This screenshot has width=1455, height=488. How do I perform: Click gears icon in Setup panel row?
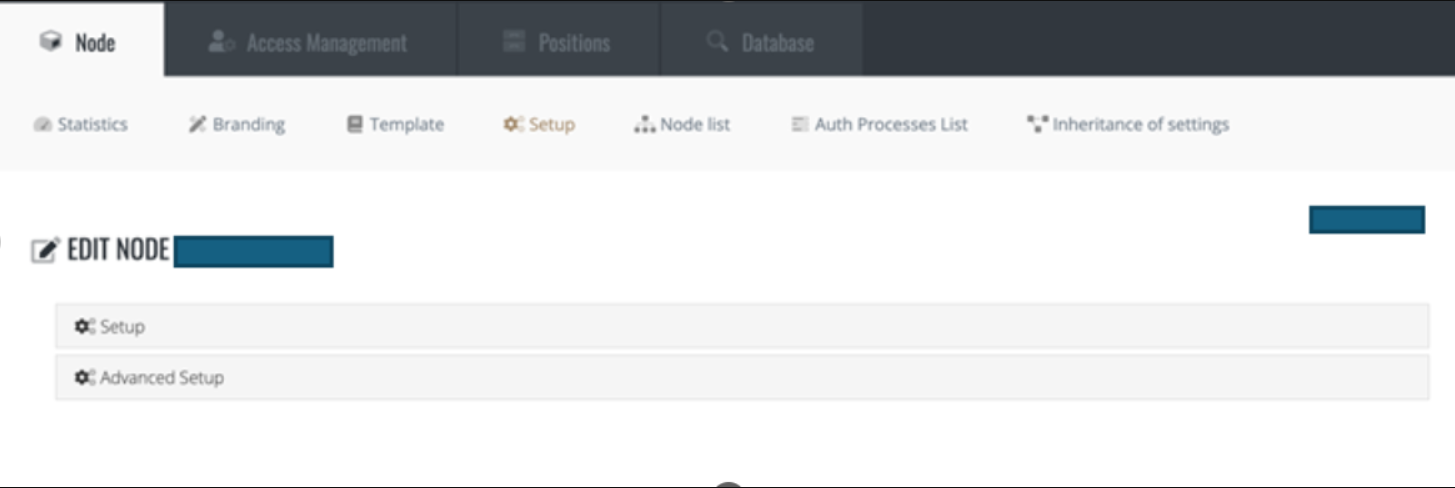pyautogui.click(x=85, y=327)
